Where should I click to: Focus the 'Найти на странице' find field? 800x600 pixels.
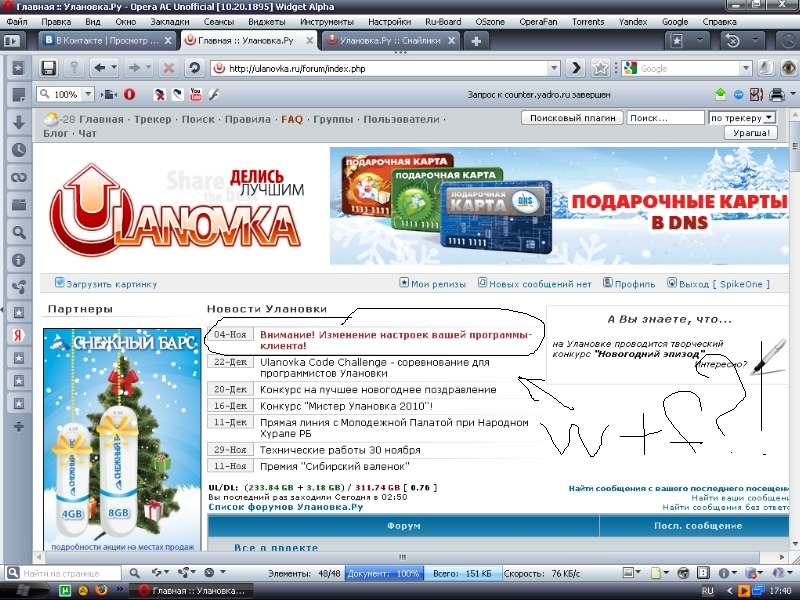pos(70,573)
